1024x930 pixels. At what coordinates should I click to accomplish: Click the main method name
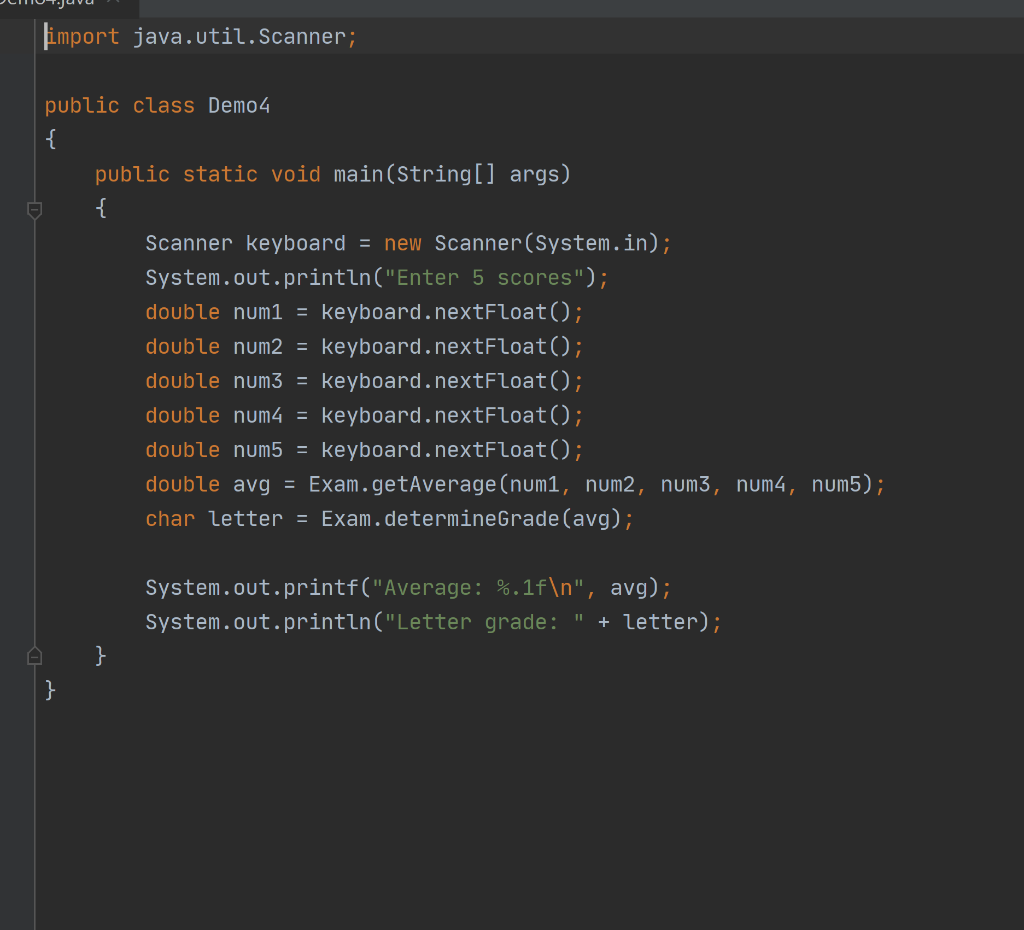361,173
